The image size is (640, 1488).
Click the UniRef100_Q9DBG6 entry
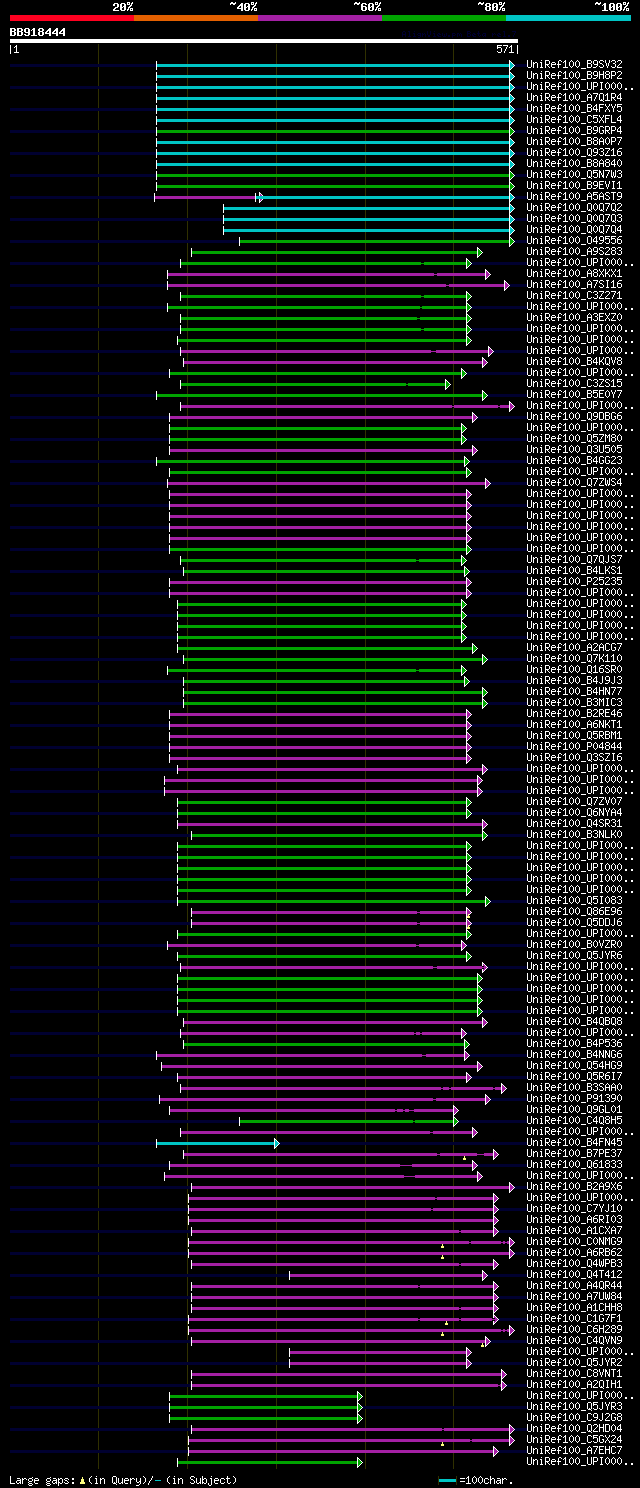[574, 416]
